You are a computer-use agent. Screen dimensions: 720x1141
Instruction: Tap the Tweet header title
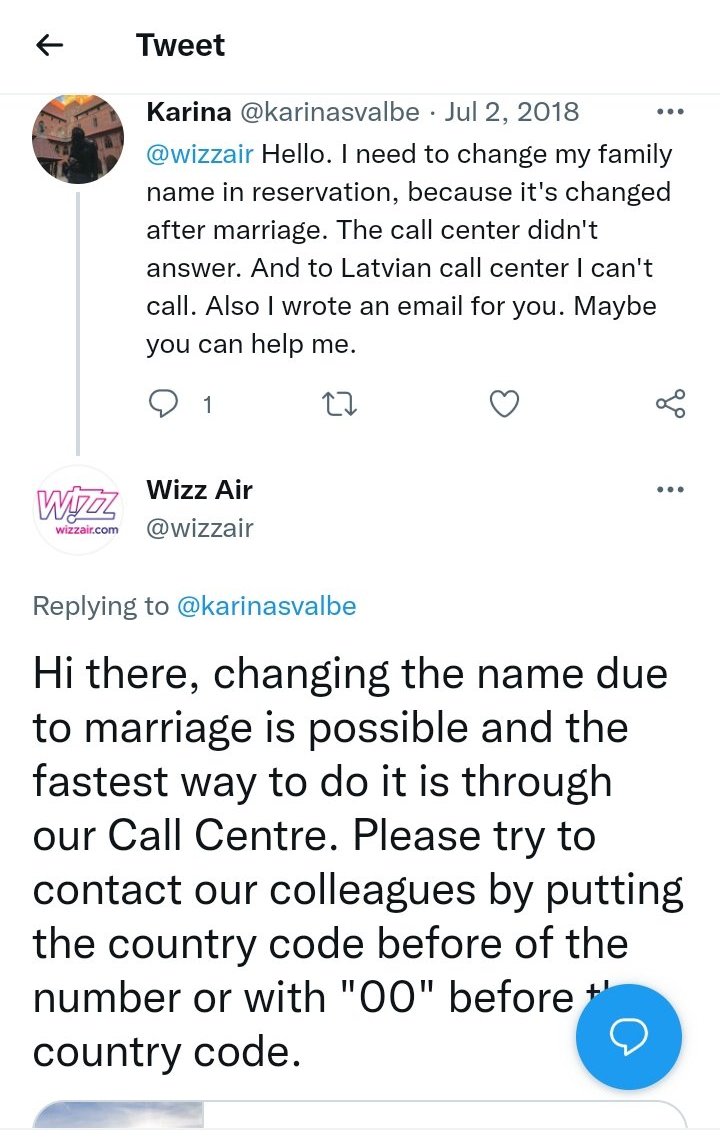[x=181, y=45]
